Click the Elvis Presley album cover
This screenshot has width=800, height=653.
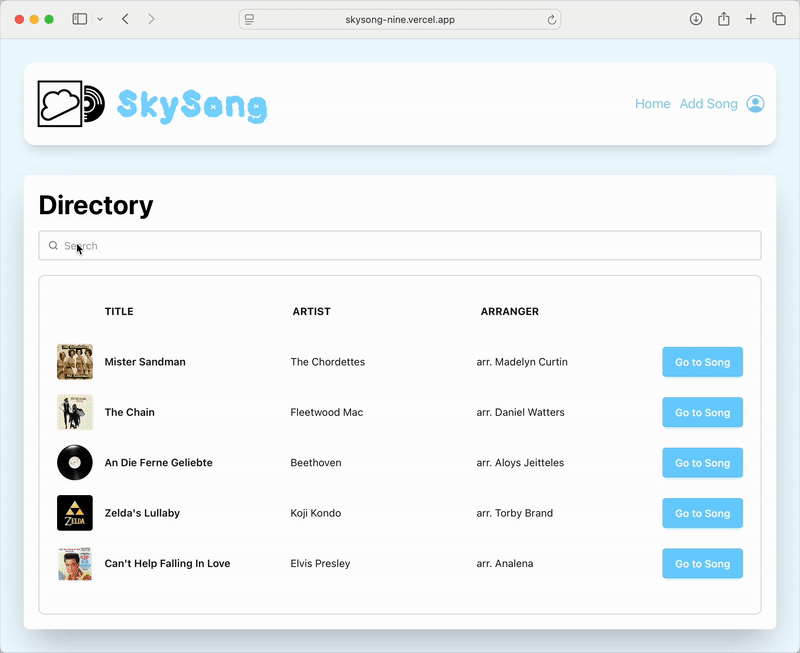point(75,563)
